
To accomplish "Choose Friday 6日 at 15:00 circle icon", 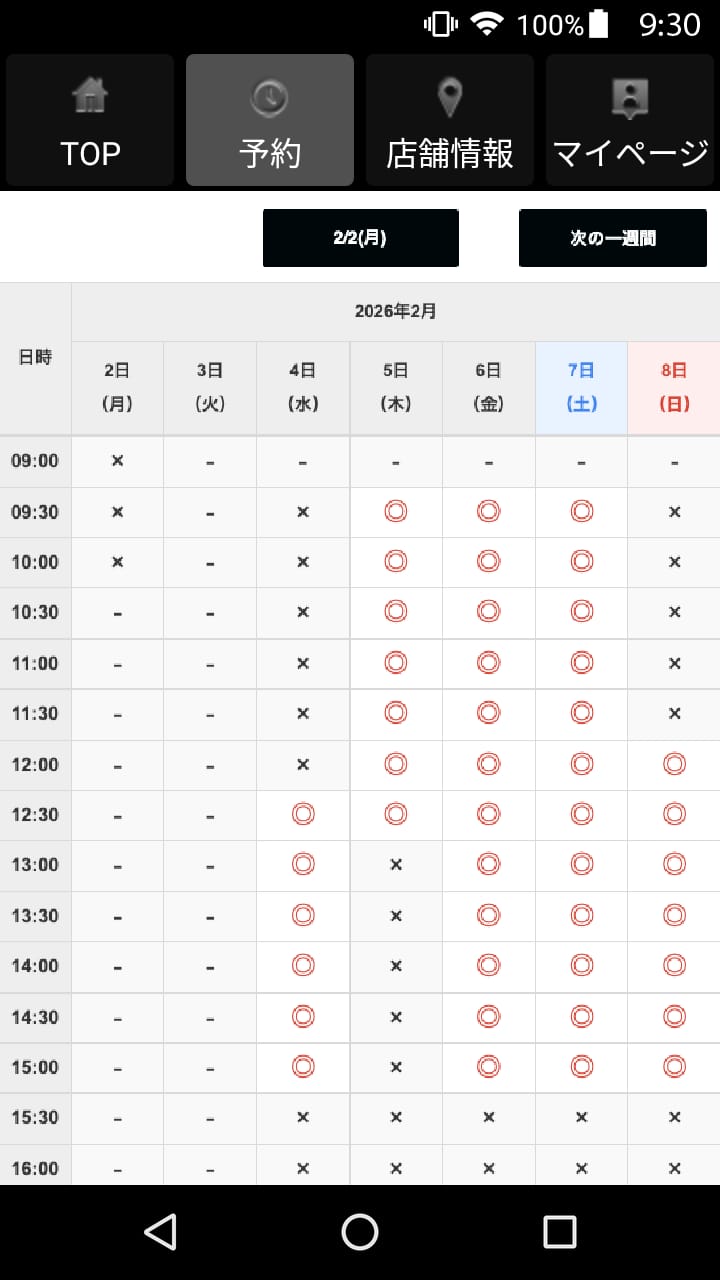I will [488, 1067].
